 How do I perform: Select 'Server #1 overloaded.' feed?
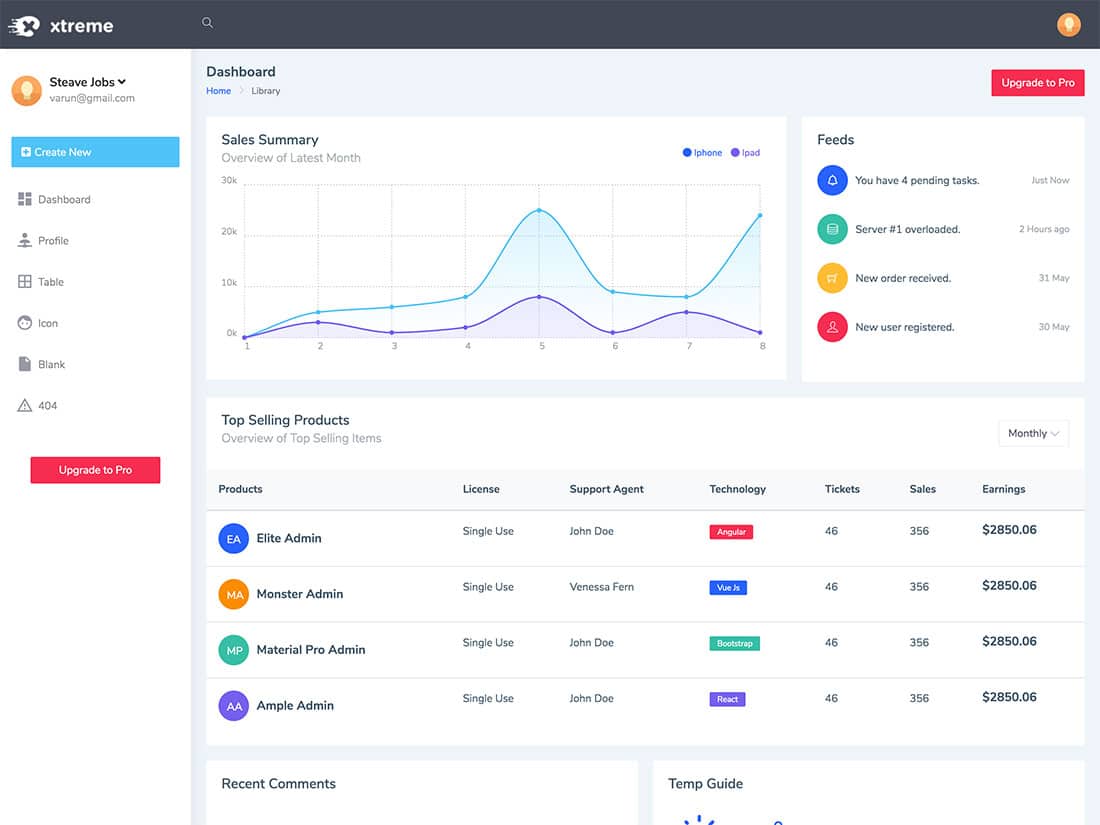[907, 229]
